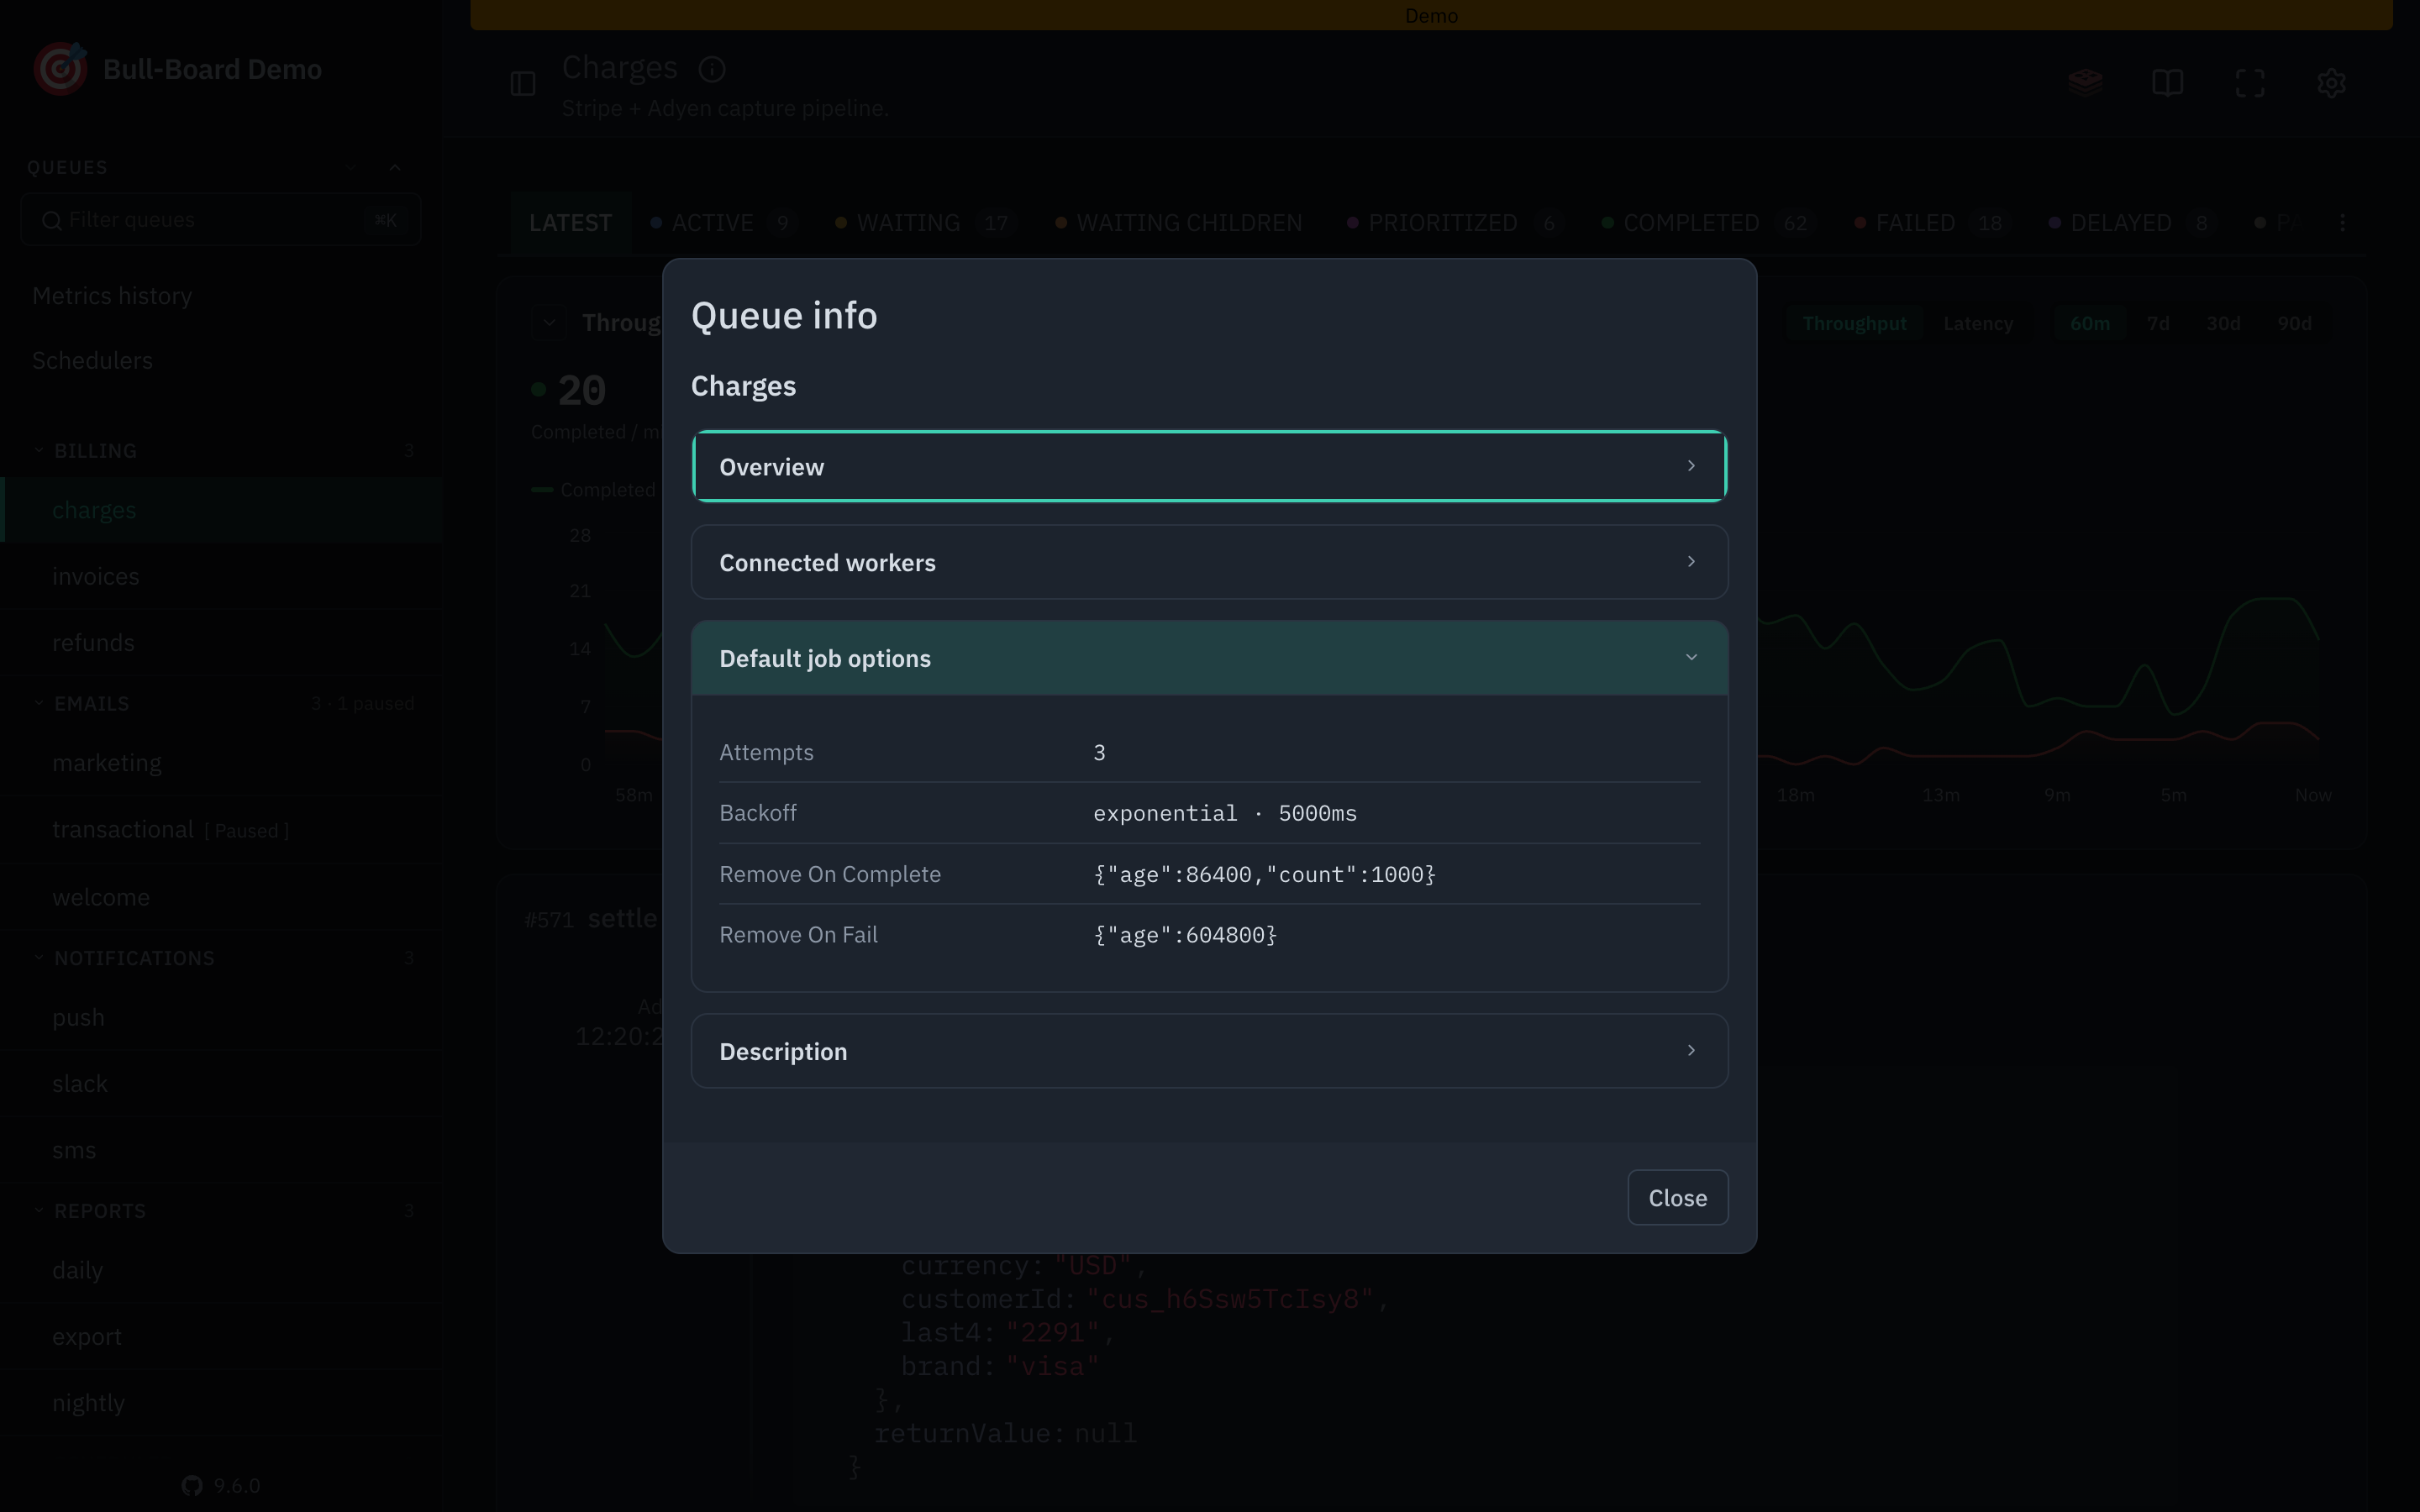Viewport: 2420px width, 1512px height.
Task: Collapse the Default job options section
Action: (1209, 658)
